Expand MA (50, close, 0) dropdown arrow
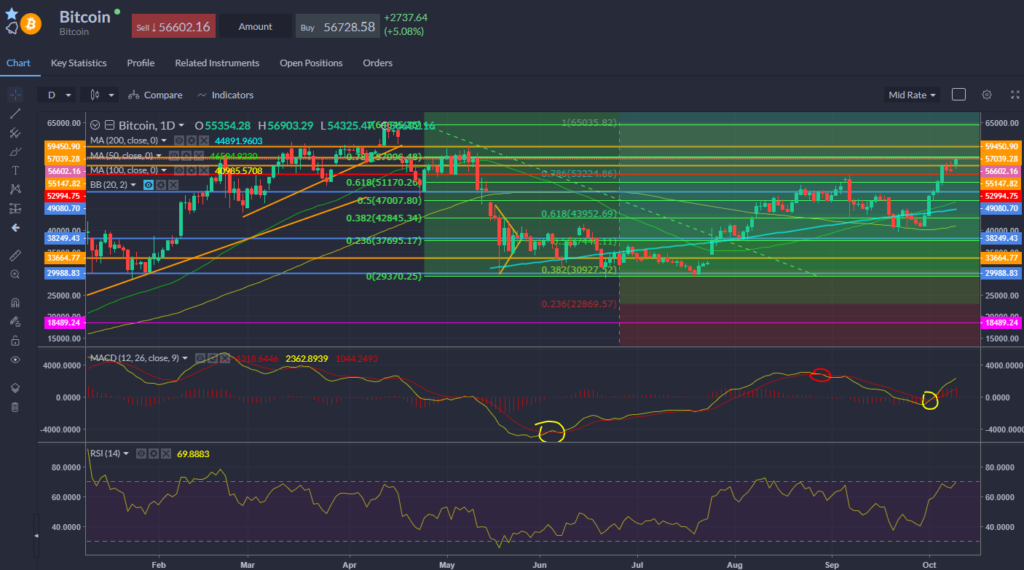This screenshot has height=570, width=1024. coord(159,155)
